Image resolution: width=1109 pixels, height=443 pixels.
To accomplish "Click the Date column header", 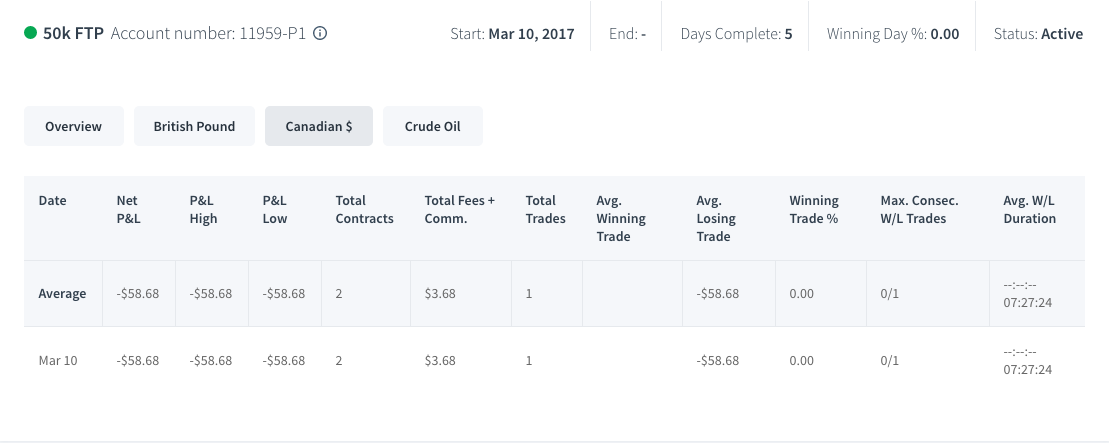I will (x=52, y=200).
